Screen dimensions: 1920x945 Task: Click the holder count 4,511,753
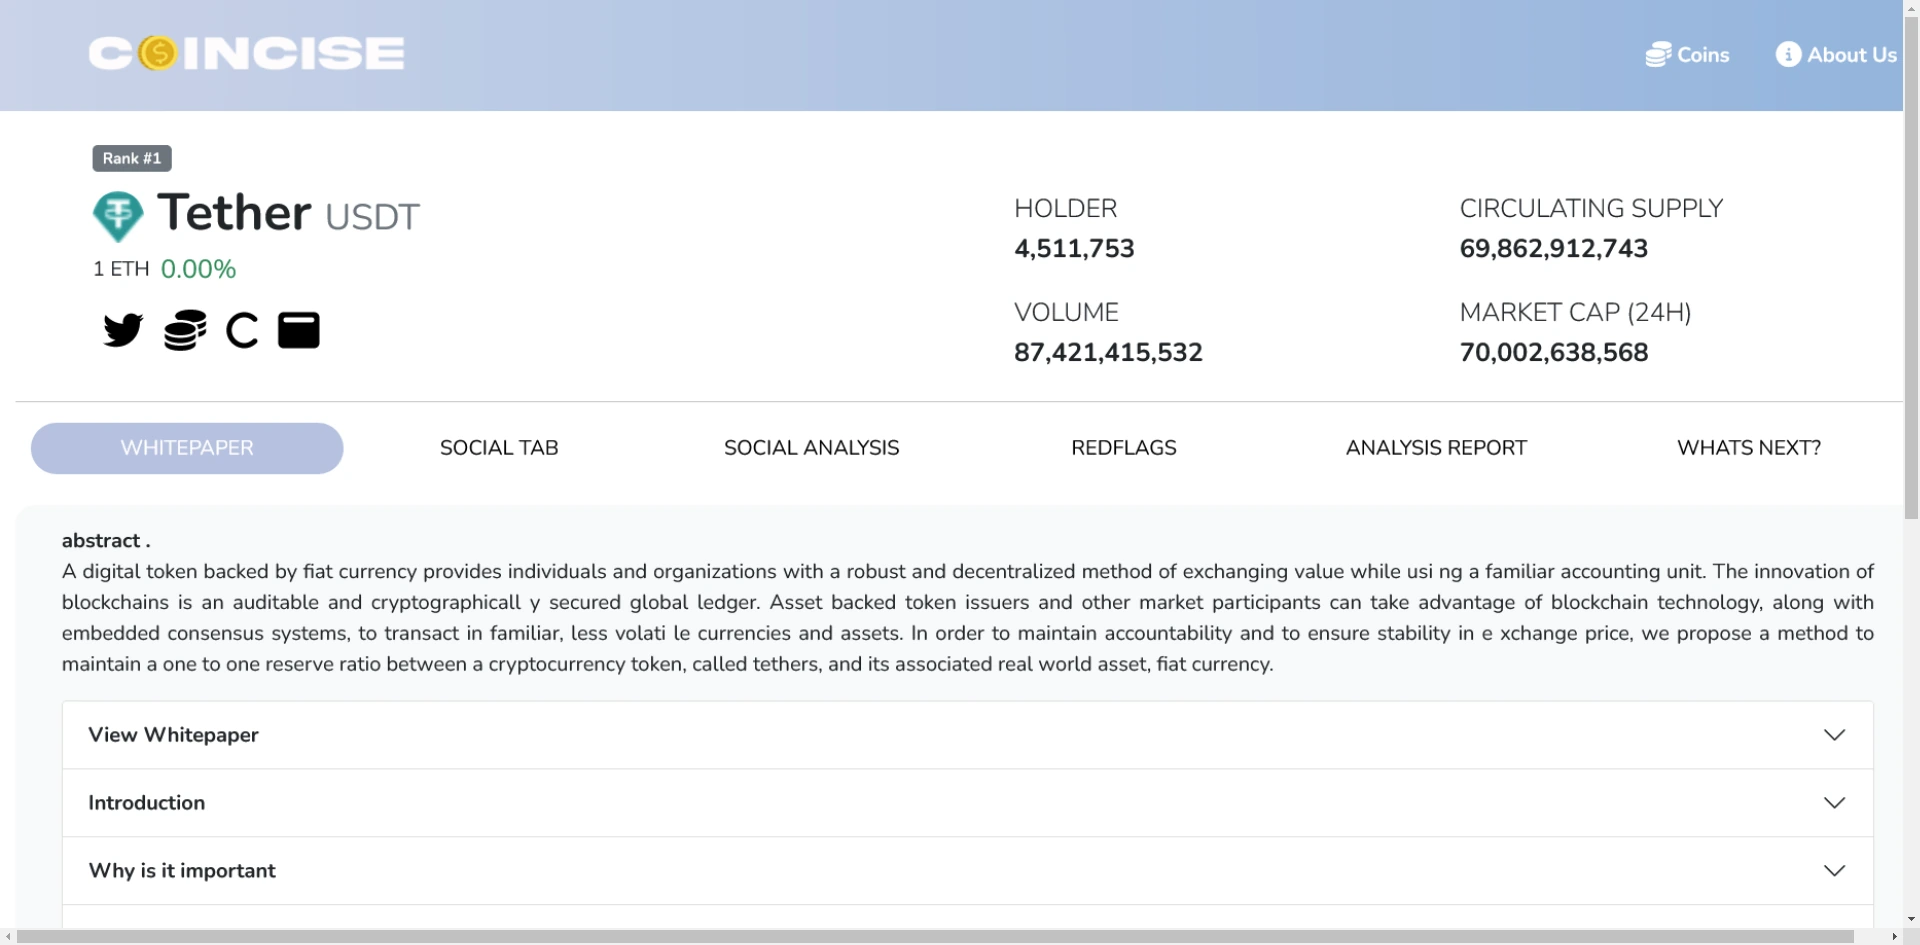pos(1074,249)
